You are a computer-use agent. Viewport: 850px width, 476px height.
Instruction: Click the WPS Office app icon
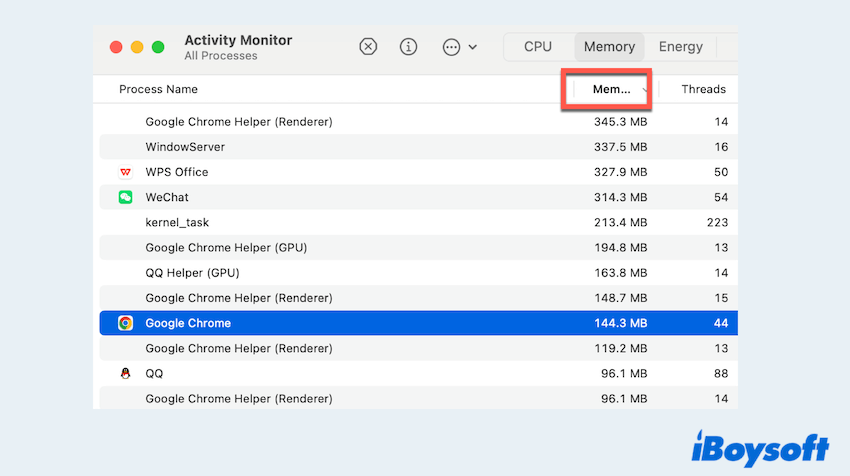tap(125, 172)
